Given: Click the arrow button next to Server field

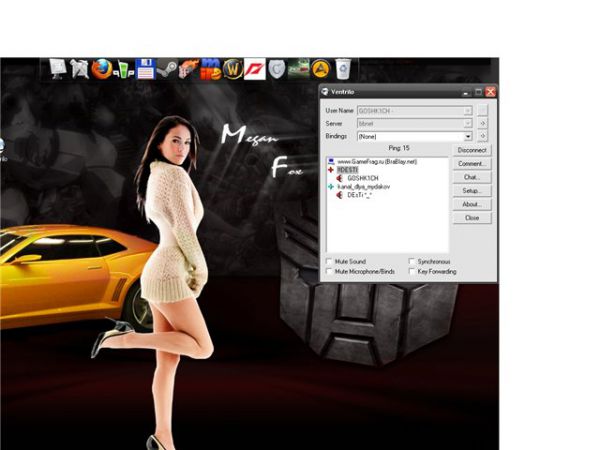Looking at the screenshot, I should (483, 123).
